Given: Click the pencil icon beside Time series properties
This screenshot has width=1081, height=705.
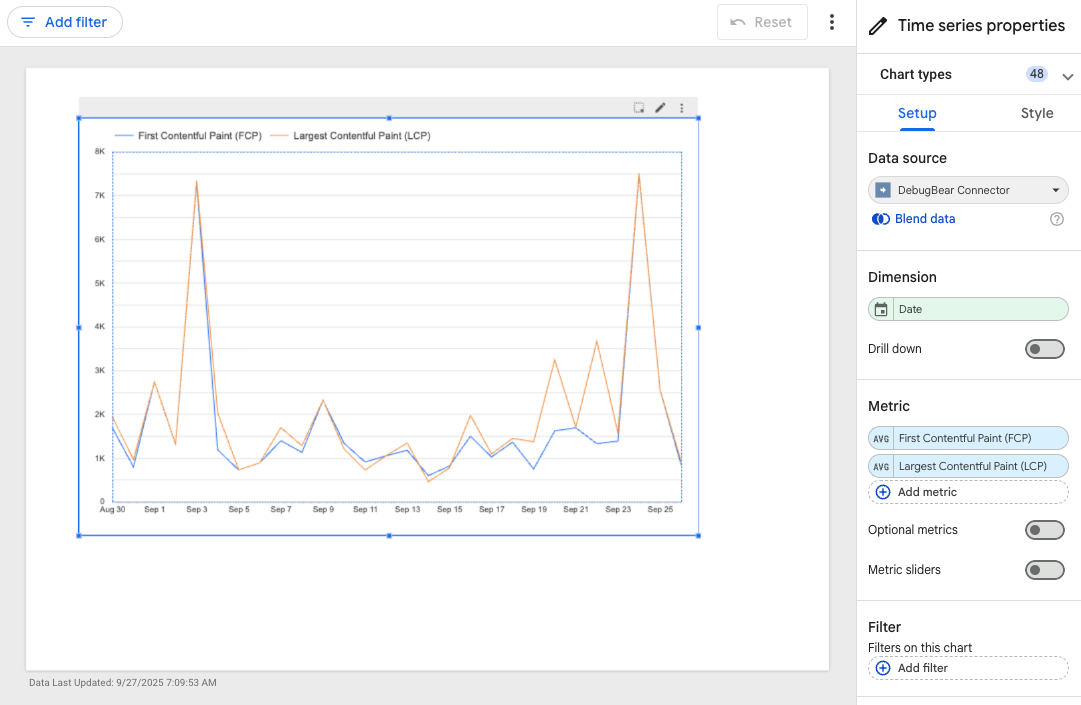Looking at the screenshot, I should pos(877,26).
